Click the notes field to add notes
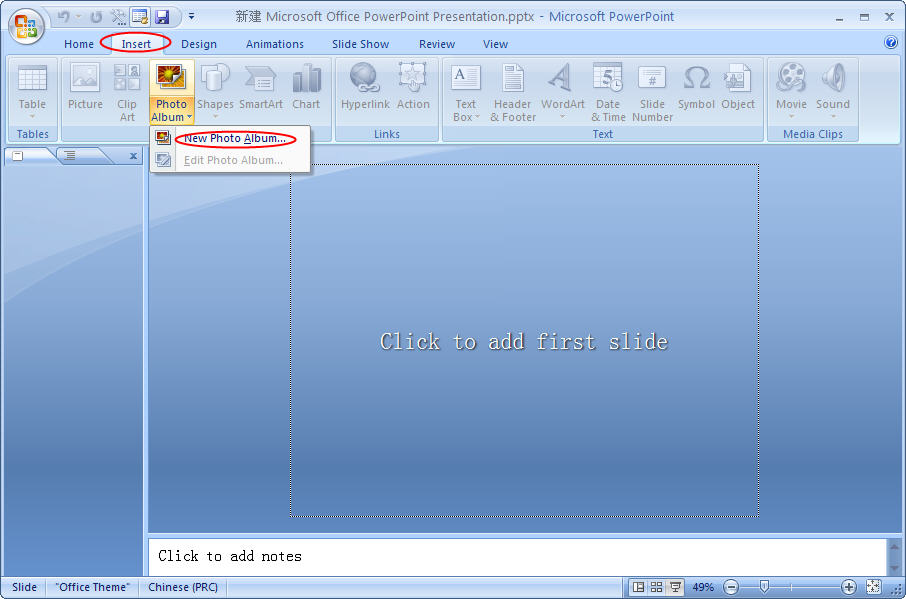Viewport: 906px width, 599px height. point(517,557)
